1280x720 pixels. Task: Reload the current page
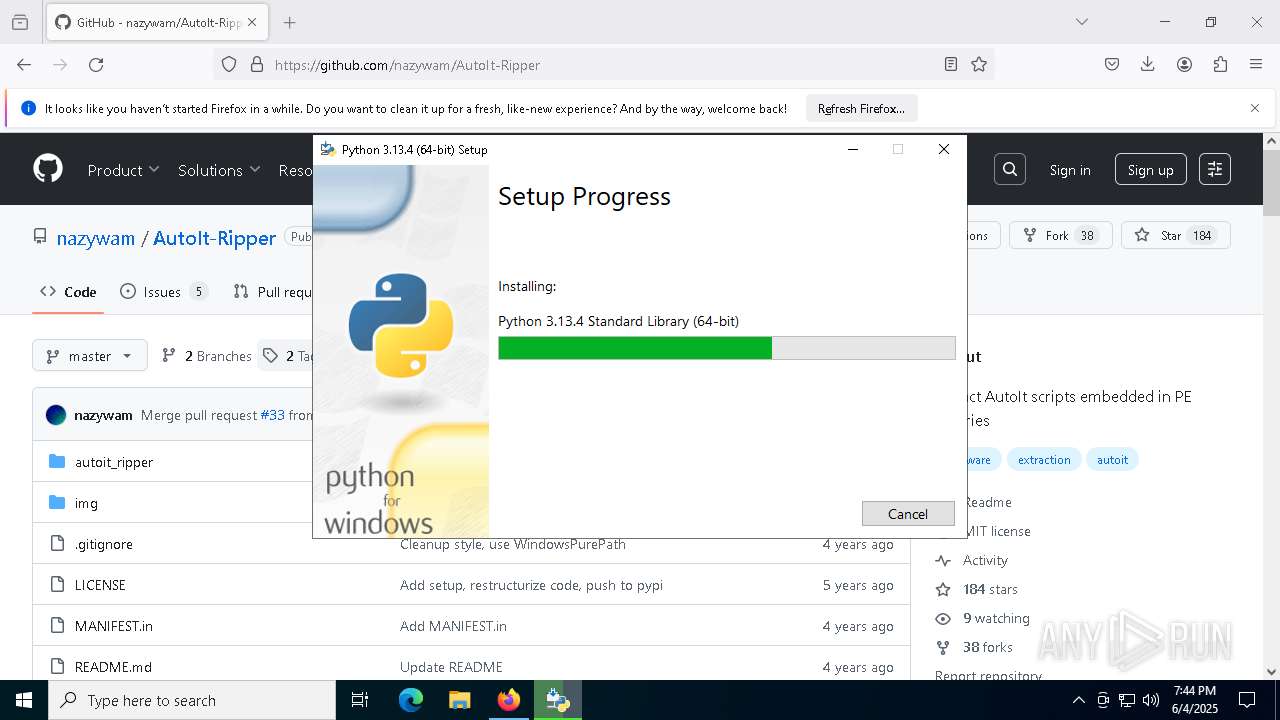(96, 64)
